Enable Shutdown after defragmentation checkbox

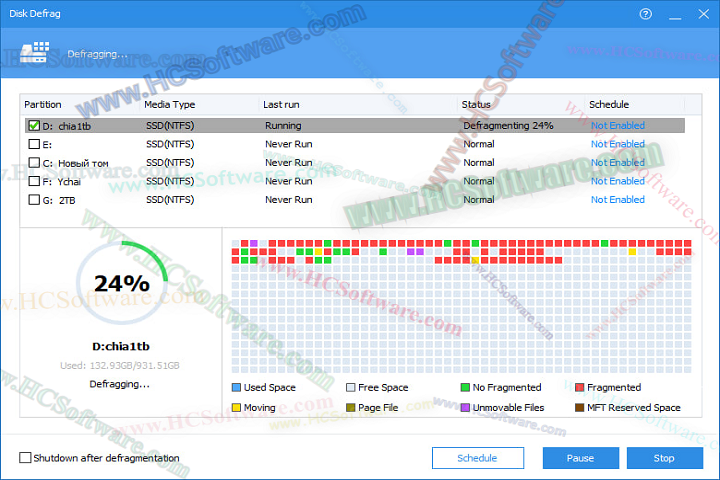[x=25, y=457]
